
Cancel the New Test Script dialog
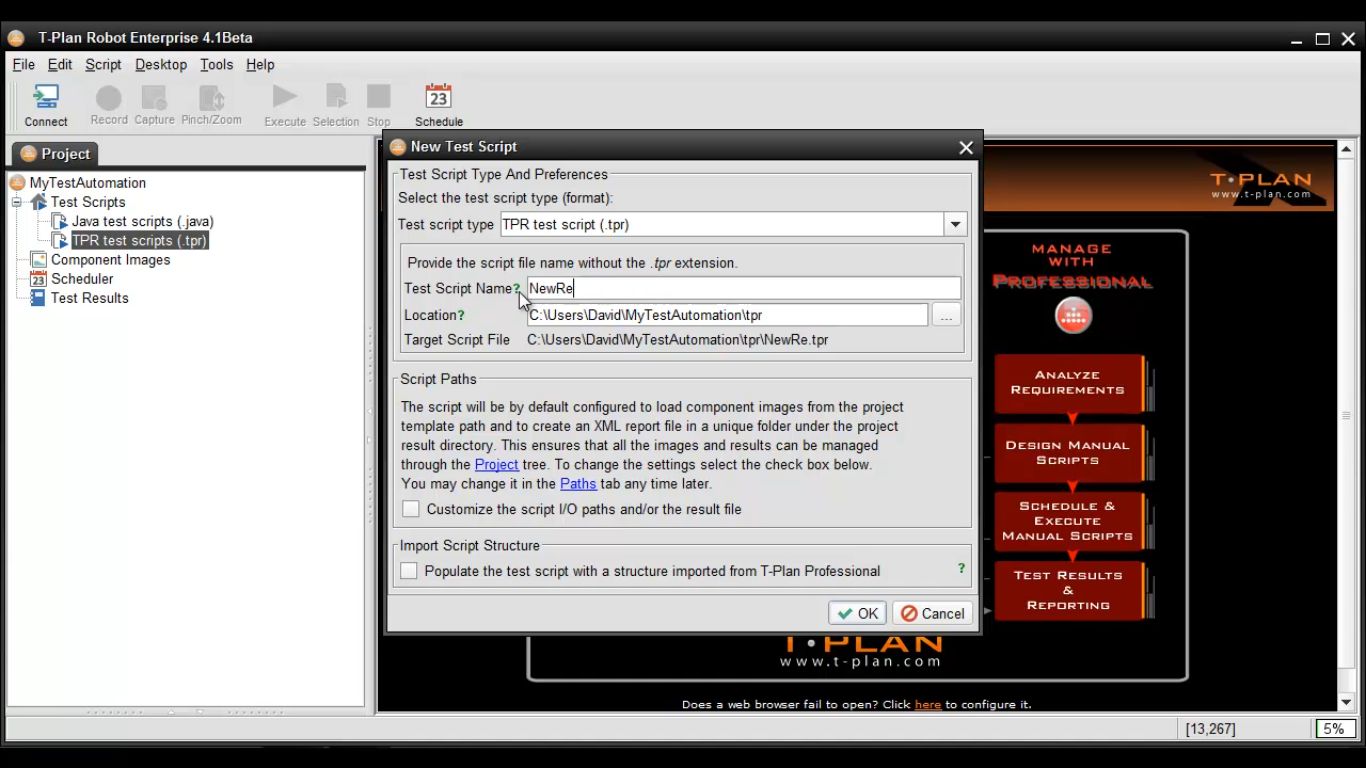933,613
